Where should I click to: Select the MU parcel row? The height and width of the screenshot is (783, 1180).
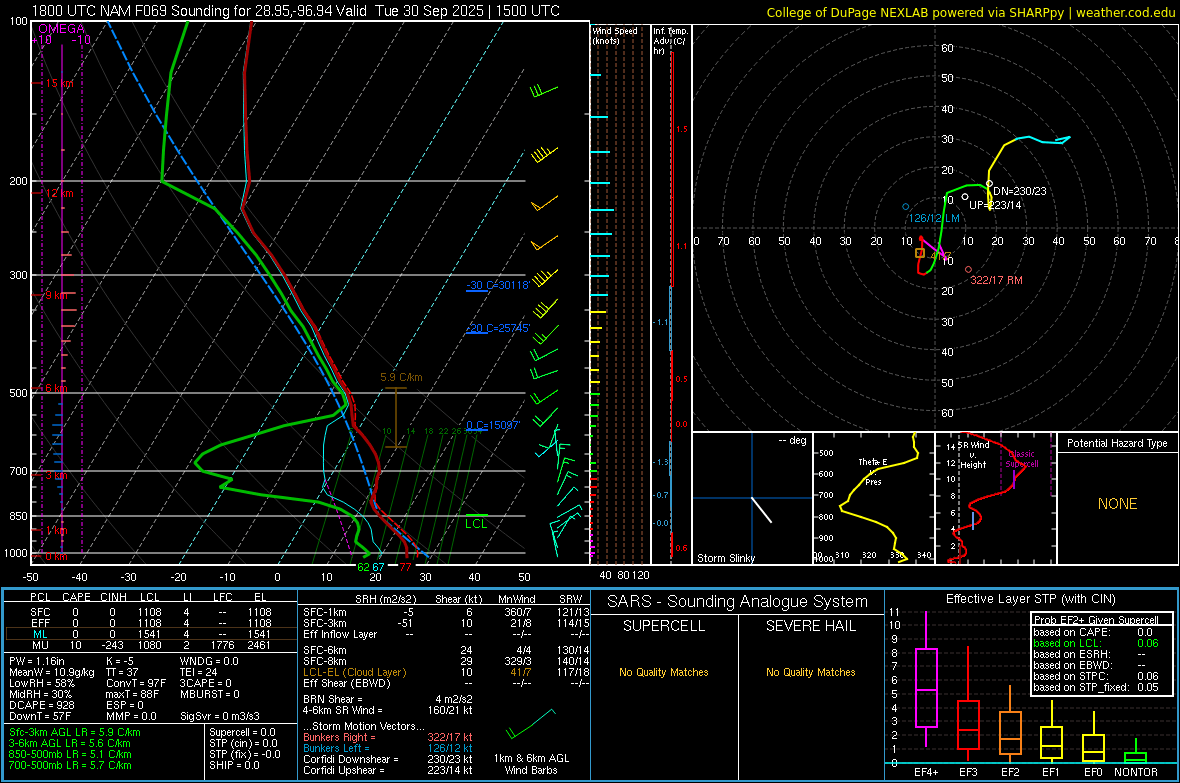tap(151, 645)
